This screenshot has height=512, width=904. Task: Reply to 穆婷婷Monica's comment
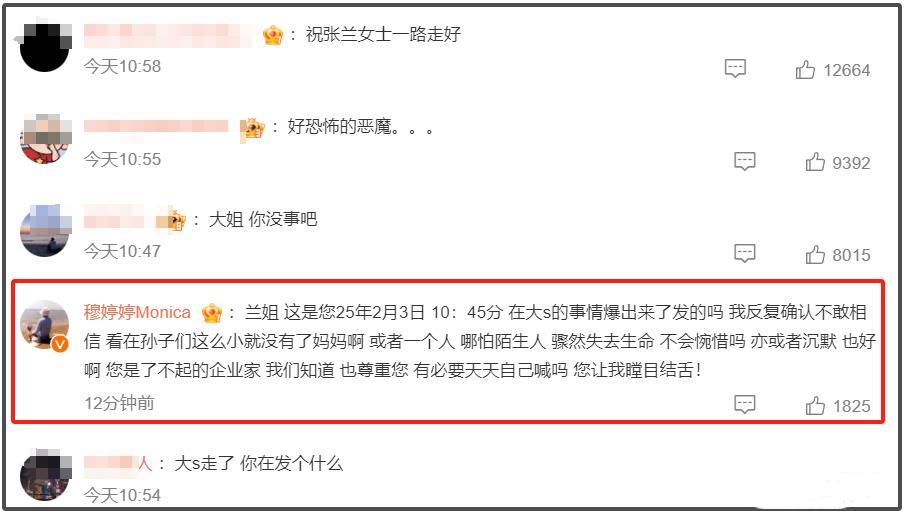coord(744,404)
